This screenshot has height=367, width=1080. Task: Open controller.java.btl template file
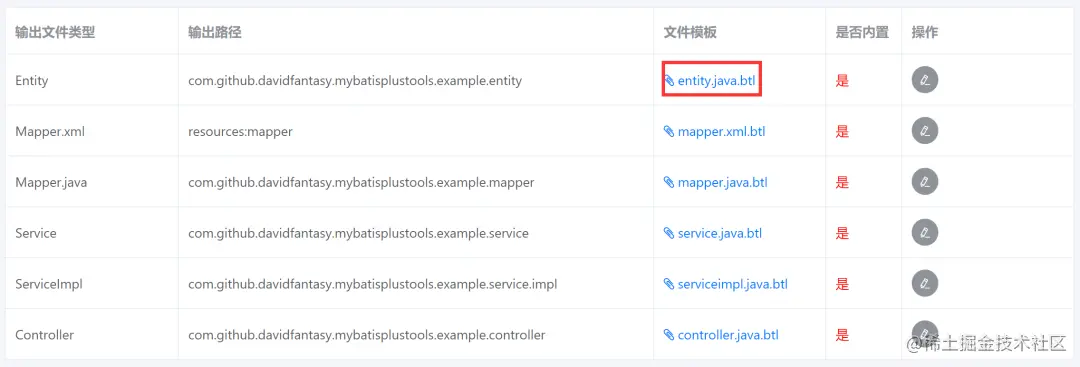pyautogui.click(x=721, y=335)
